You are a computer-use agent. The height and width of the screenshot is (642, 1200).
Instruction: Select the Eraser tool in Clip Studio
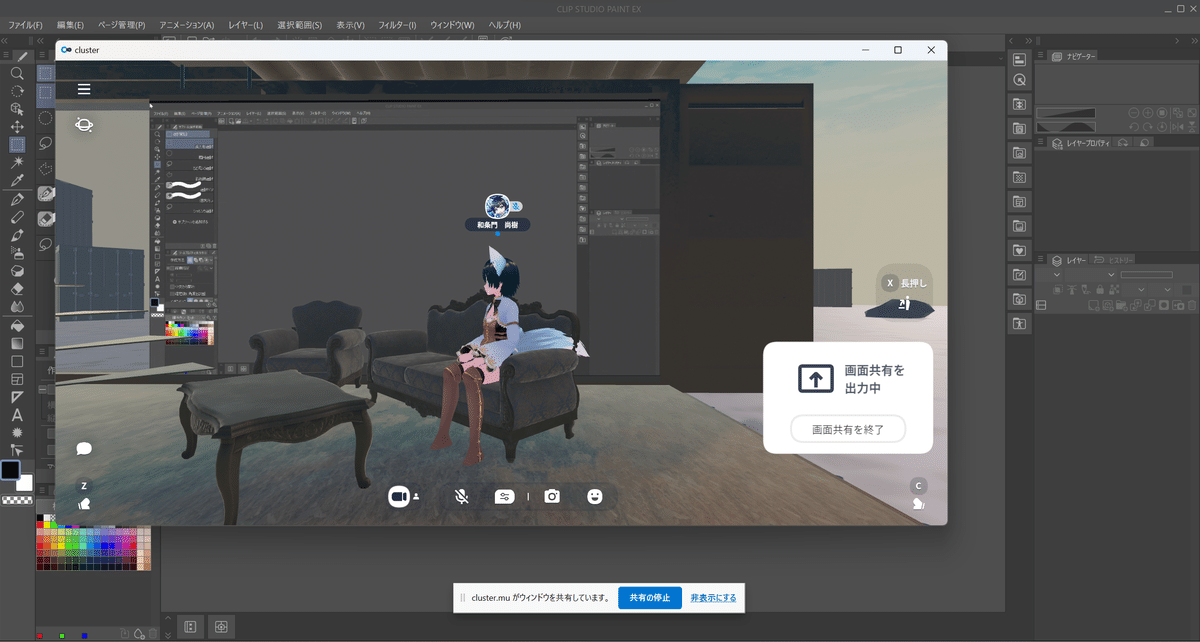point(17,289)
